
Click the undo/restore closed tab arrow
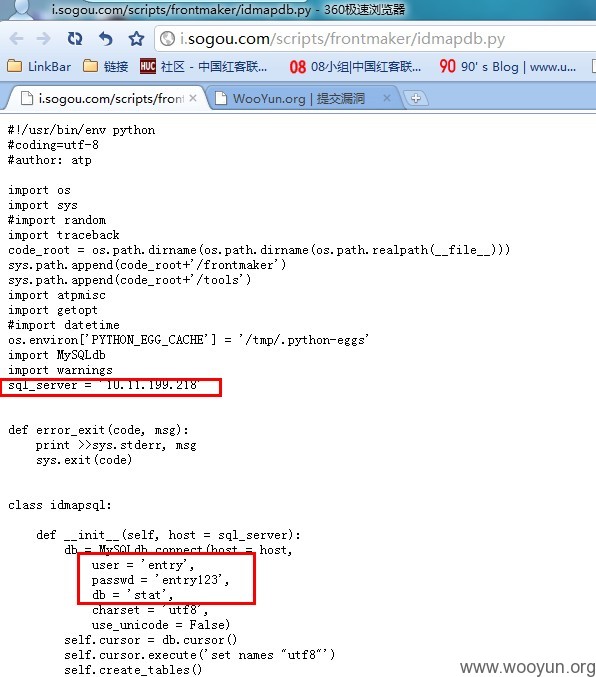(105, 39)
